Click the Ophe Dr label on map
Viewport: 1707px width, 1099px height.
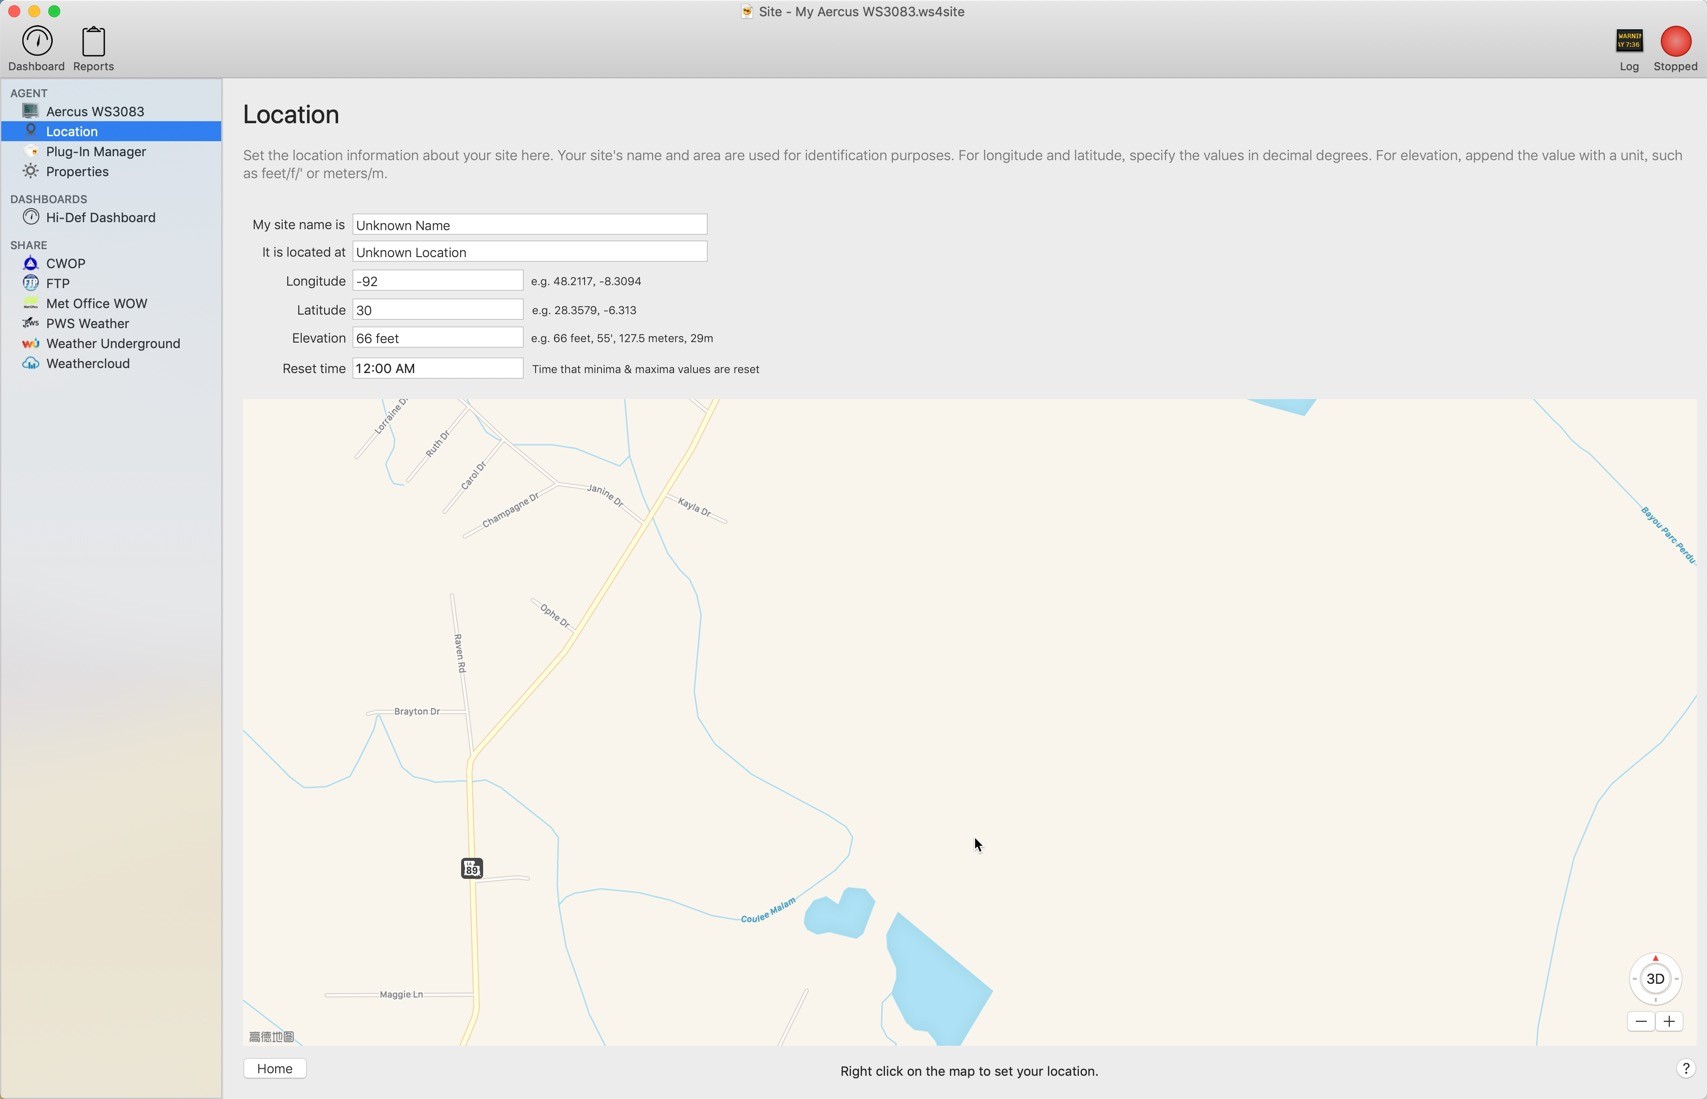click(555, 615)
